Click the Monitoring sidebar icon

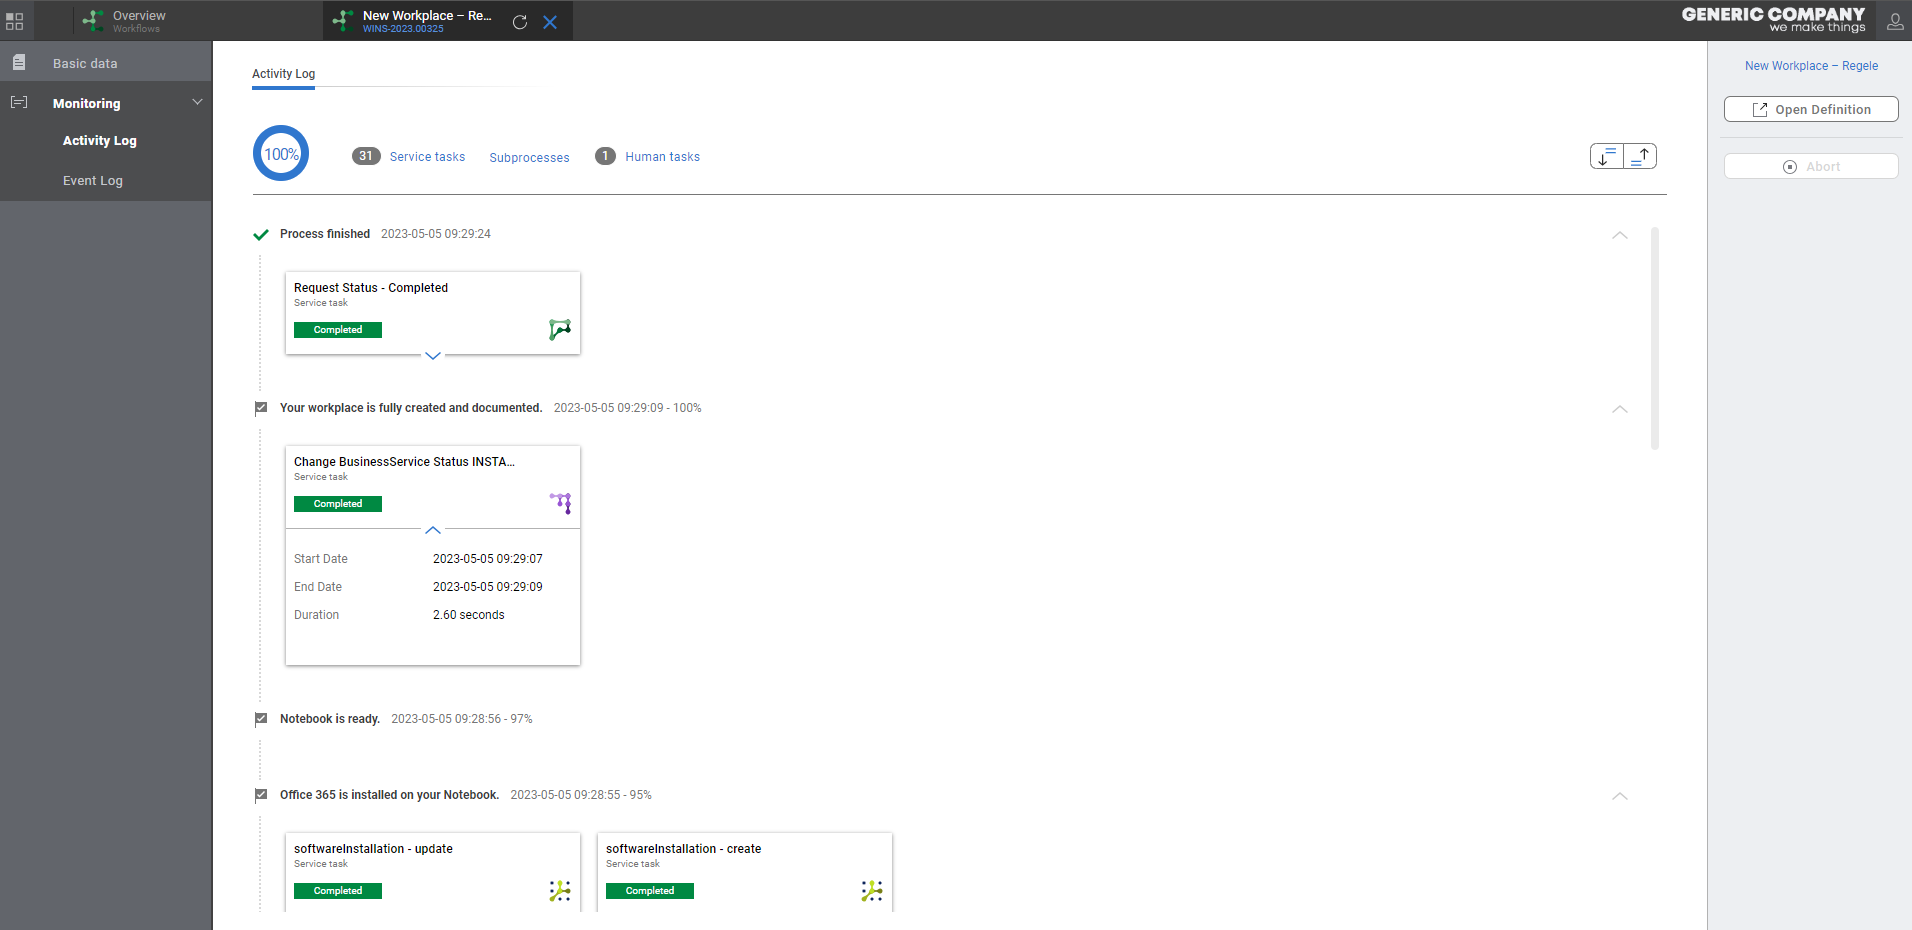(19, 102)
